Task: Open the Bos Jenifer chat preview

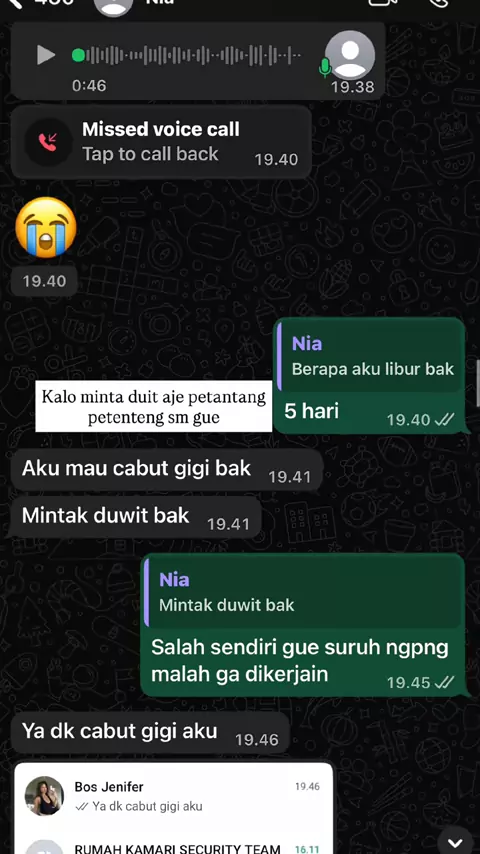Action: 173,796
